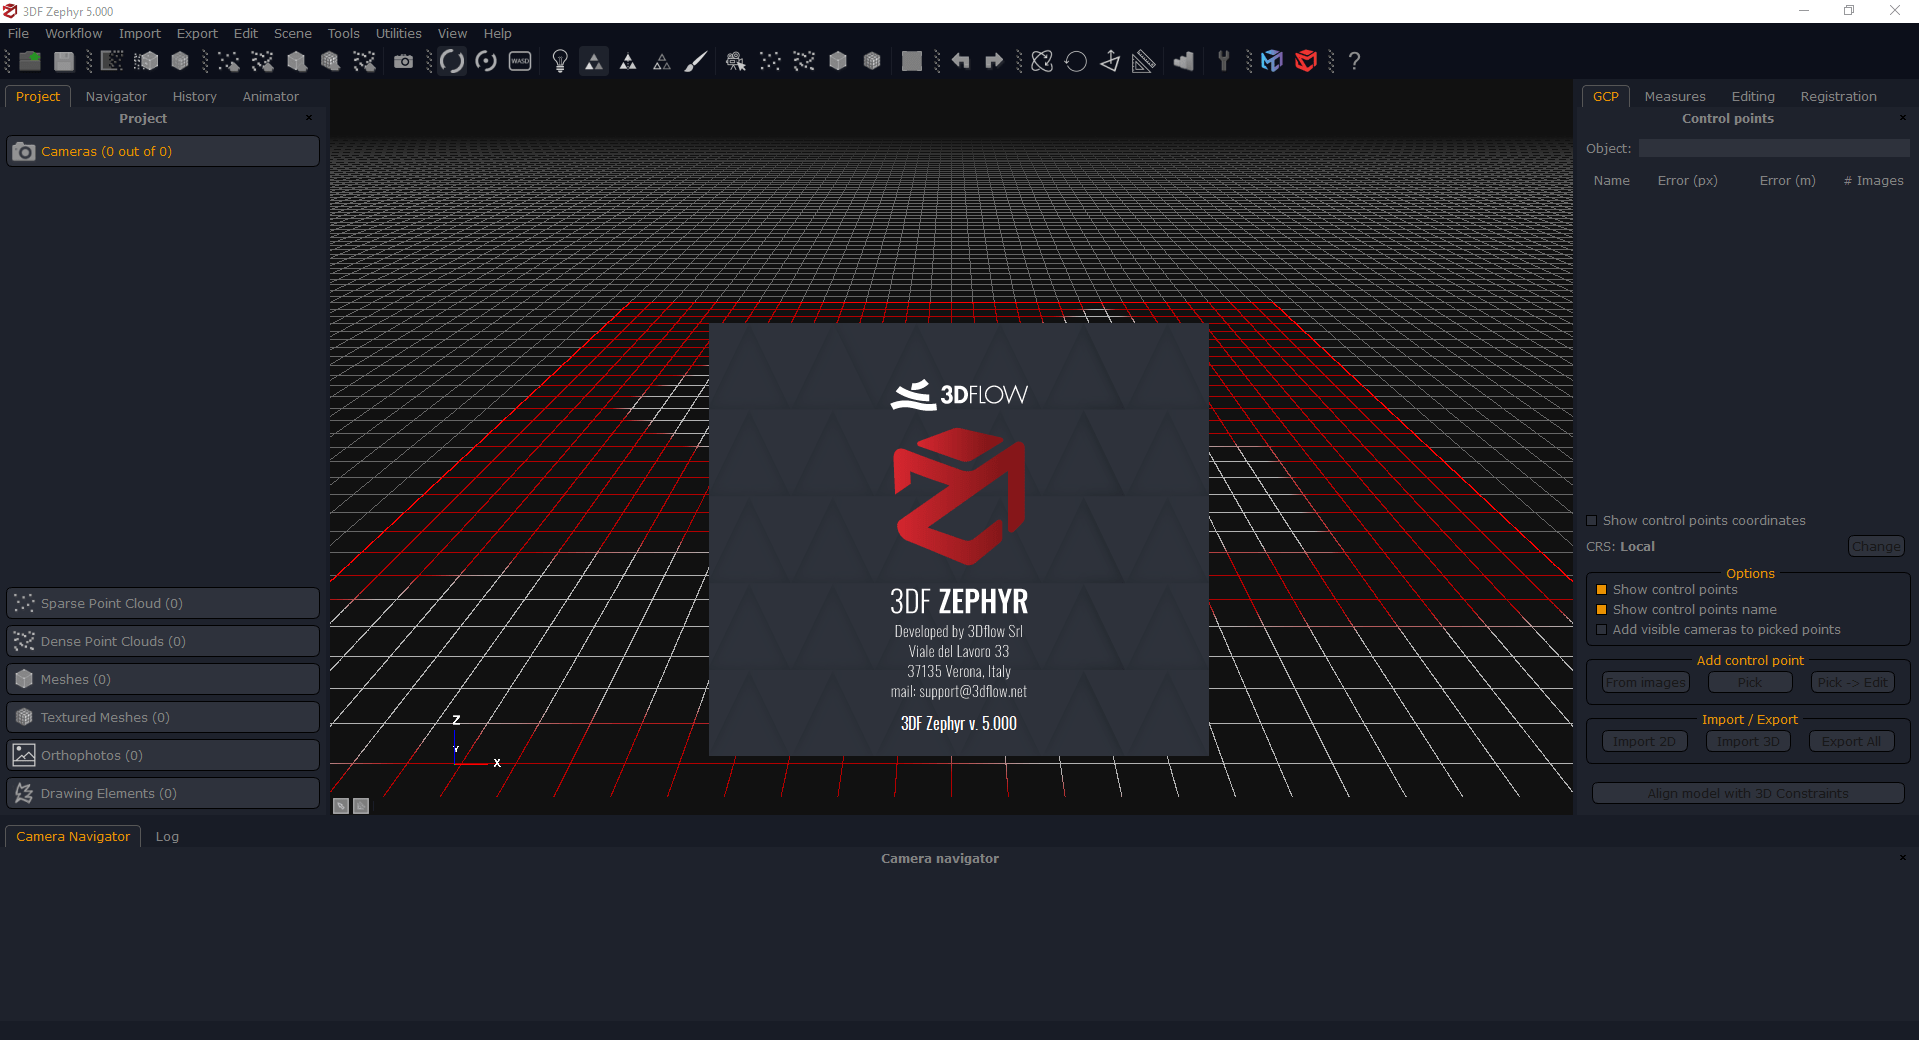Screen dimensions: 1919x1040
Task: Click the red 3D cube logo icon
Action: point(1306,61)
